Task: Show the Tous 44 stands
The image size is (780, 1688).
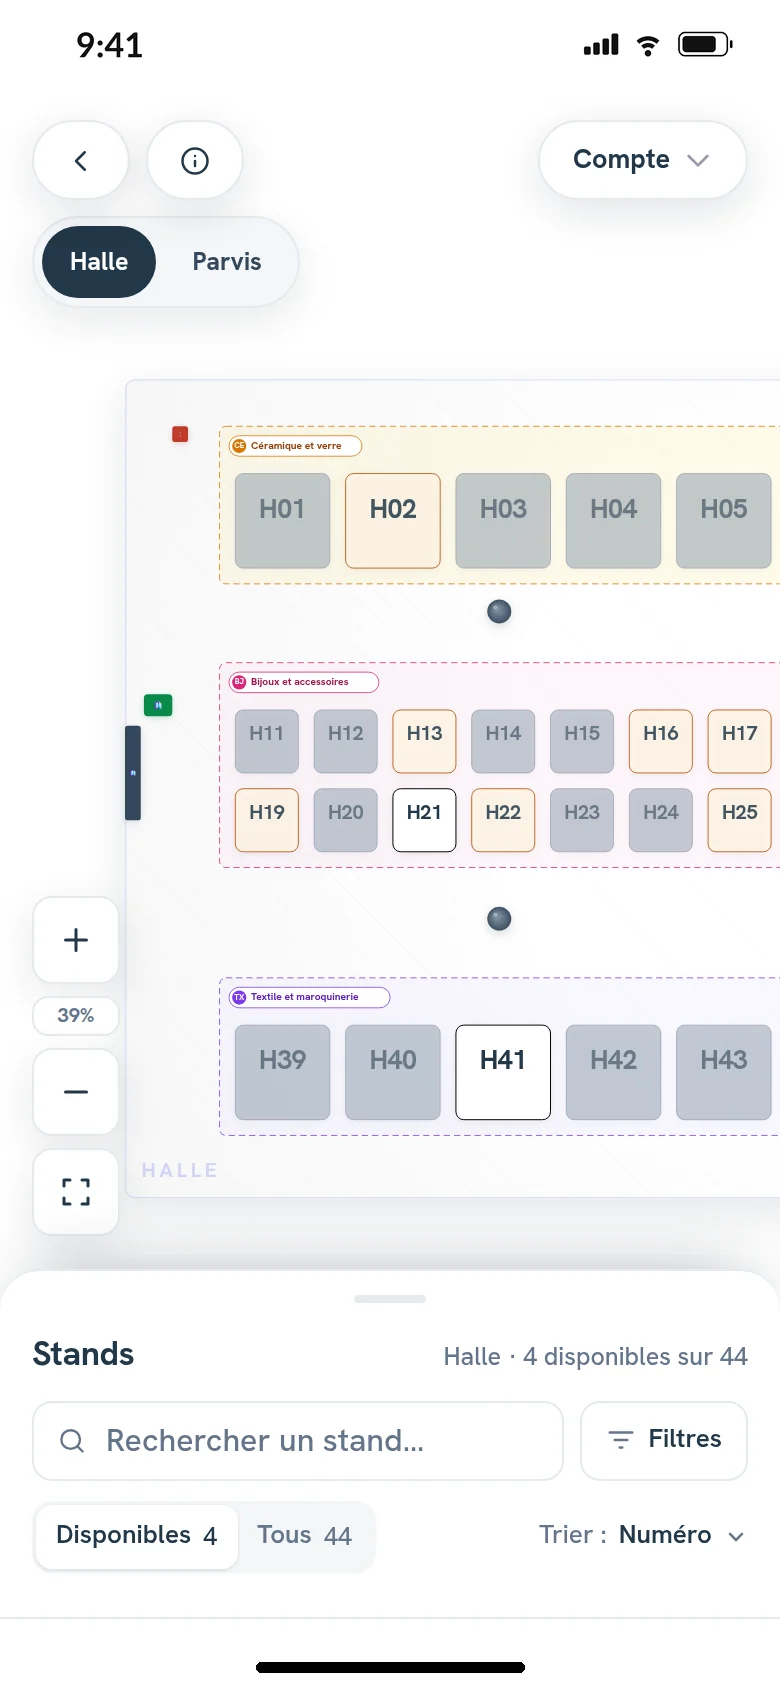Action: tap(305, 1535)
